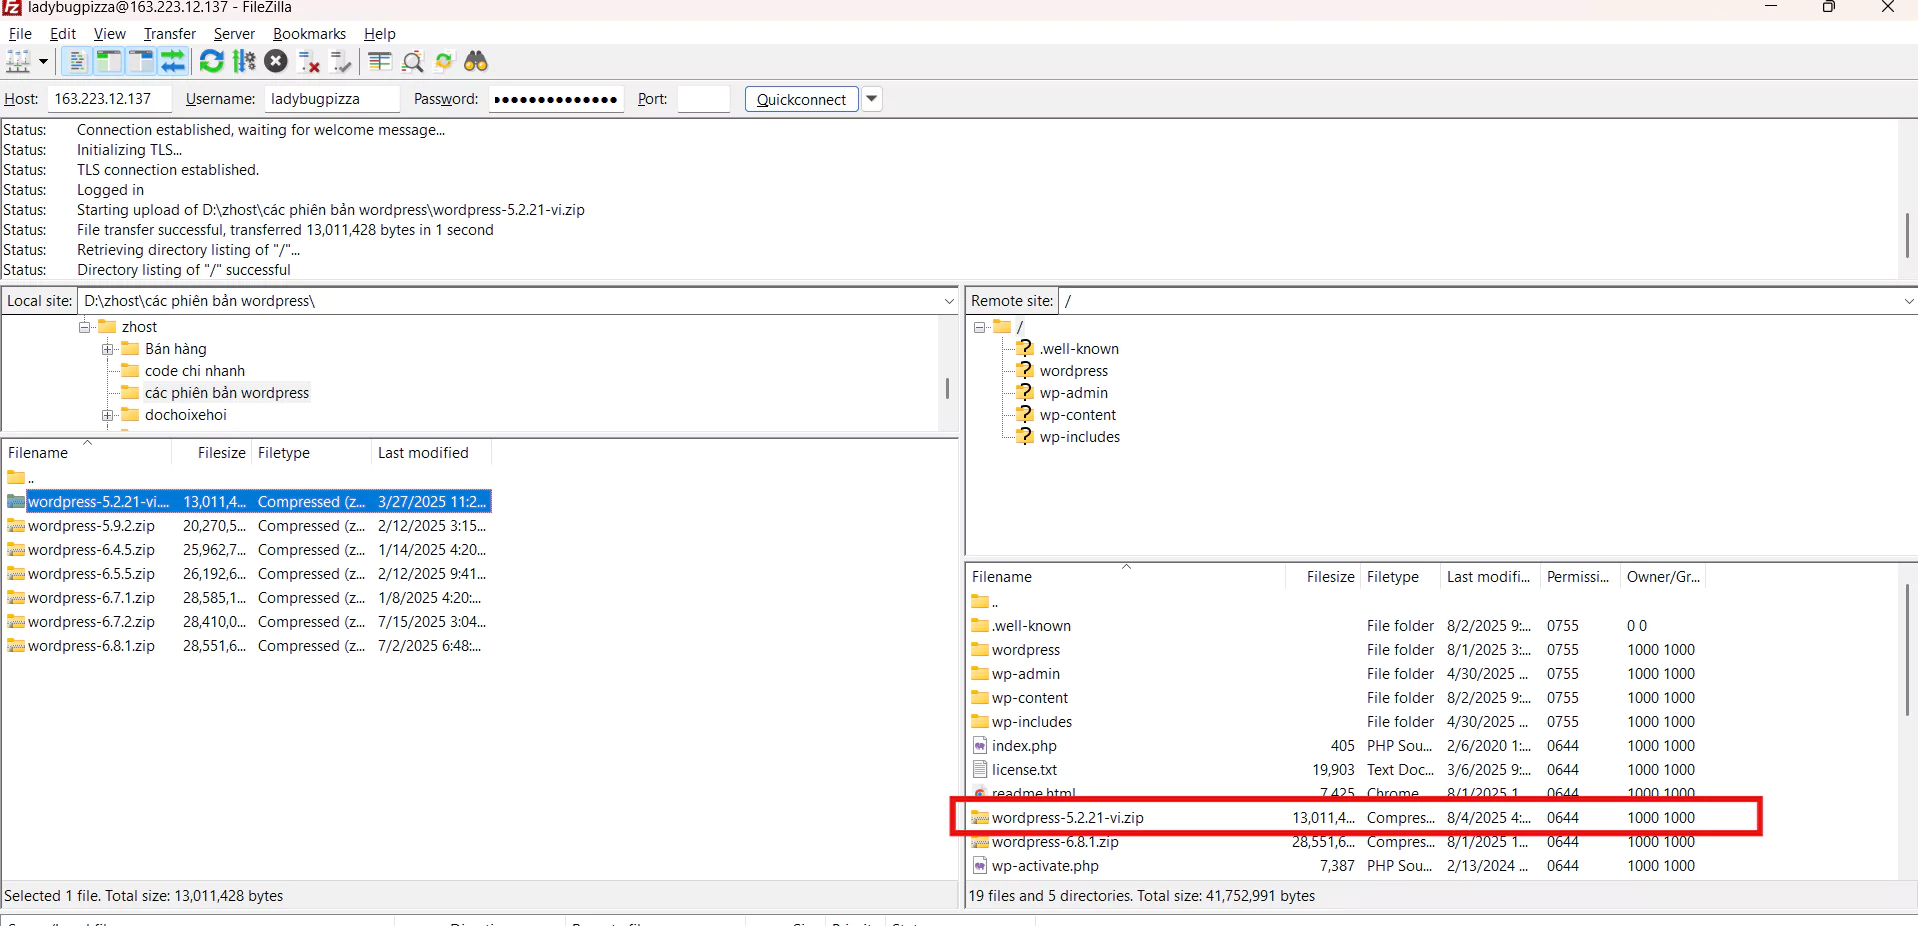The height and width of the screenshot is (926, 1918).
Task: Cancel the current operation
Action: (x=276, y=62)
